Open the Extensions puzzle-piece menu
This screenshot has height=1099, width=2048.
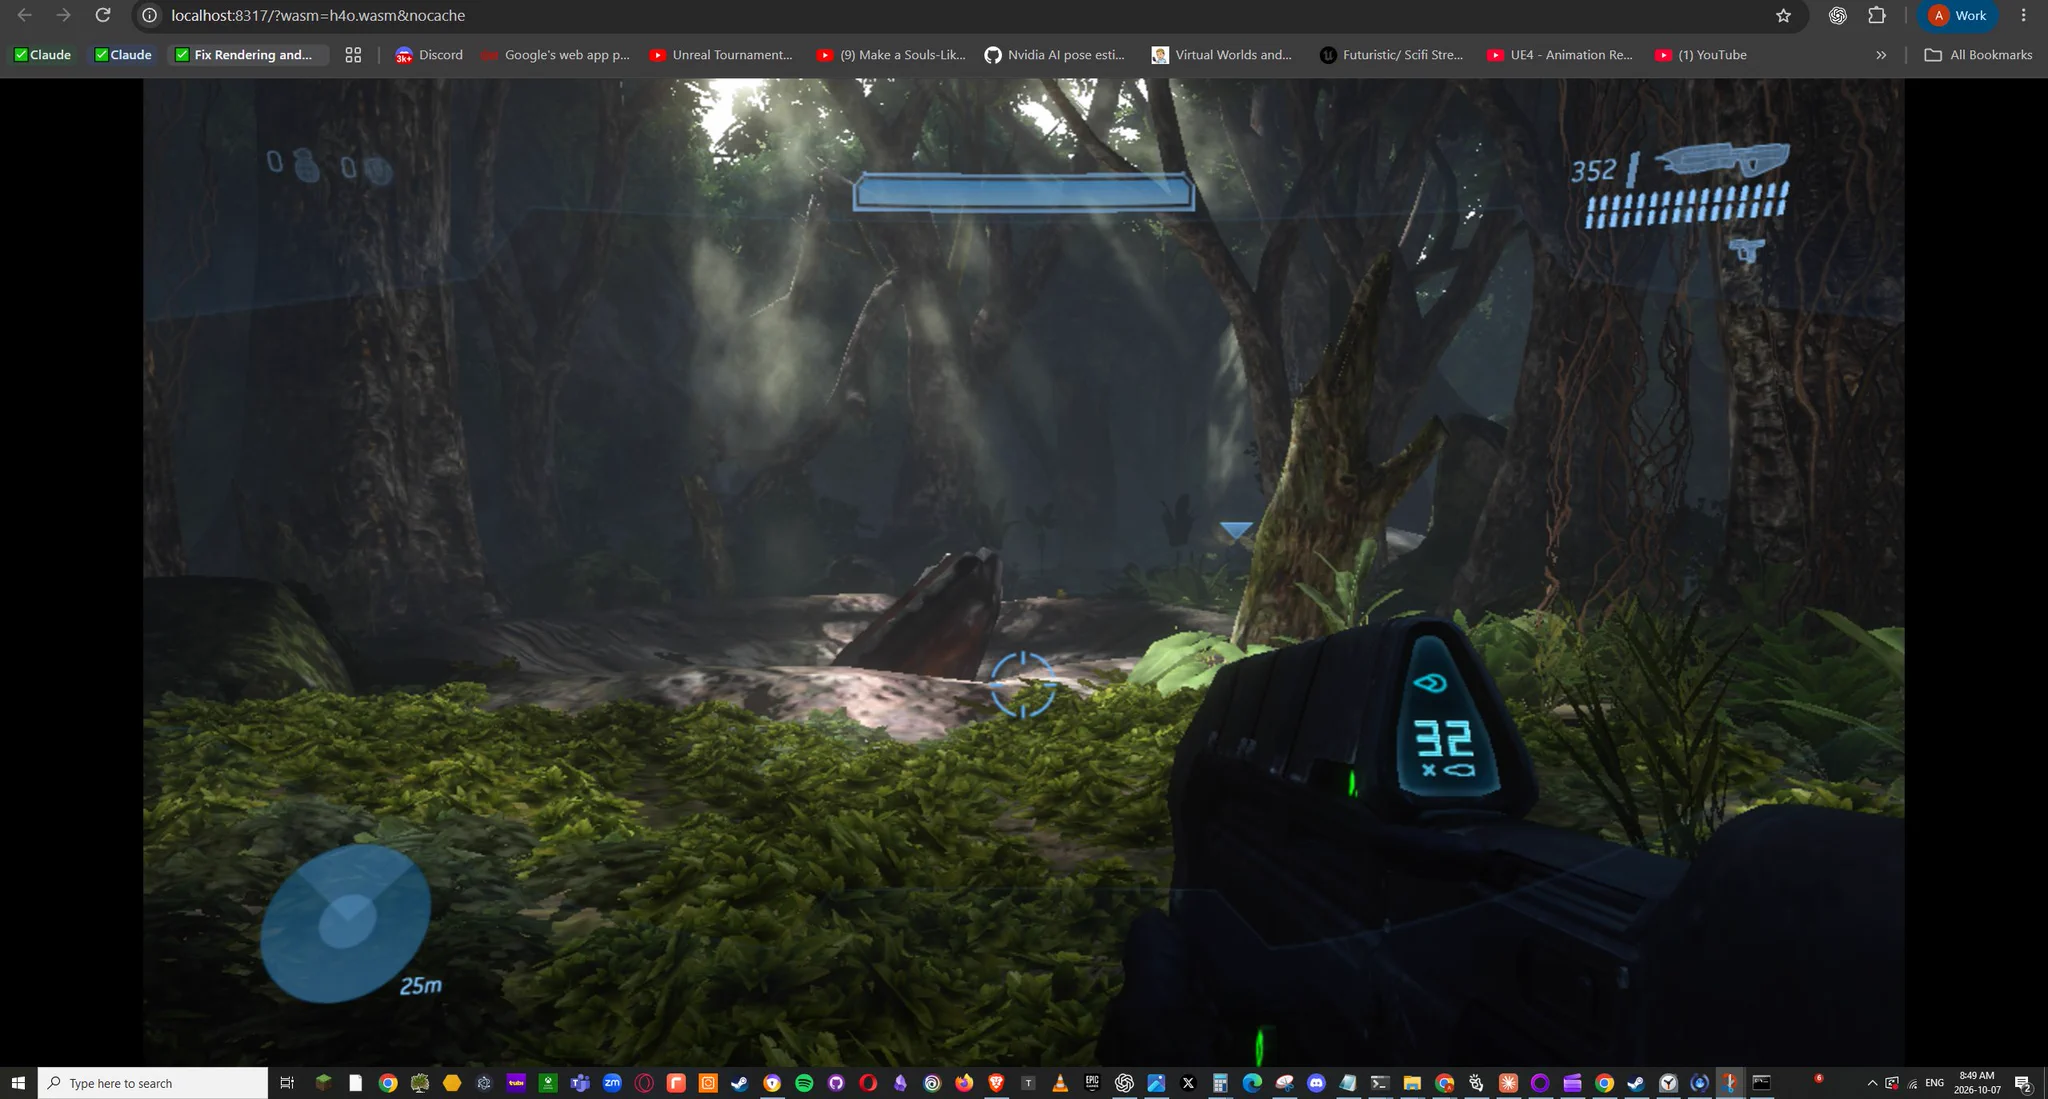(1877, 15)
